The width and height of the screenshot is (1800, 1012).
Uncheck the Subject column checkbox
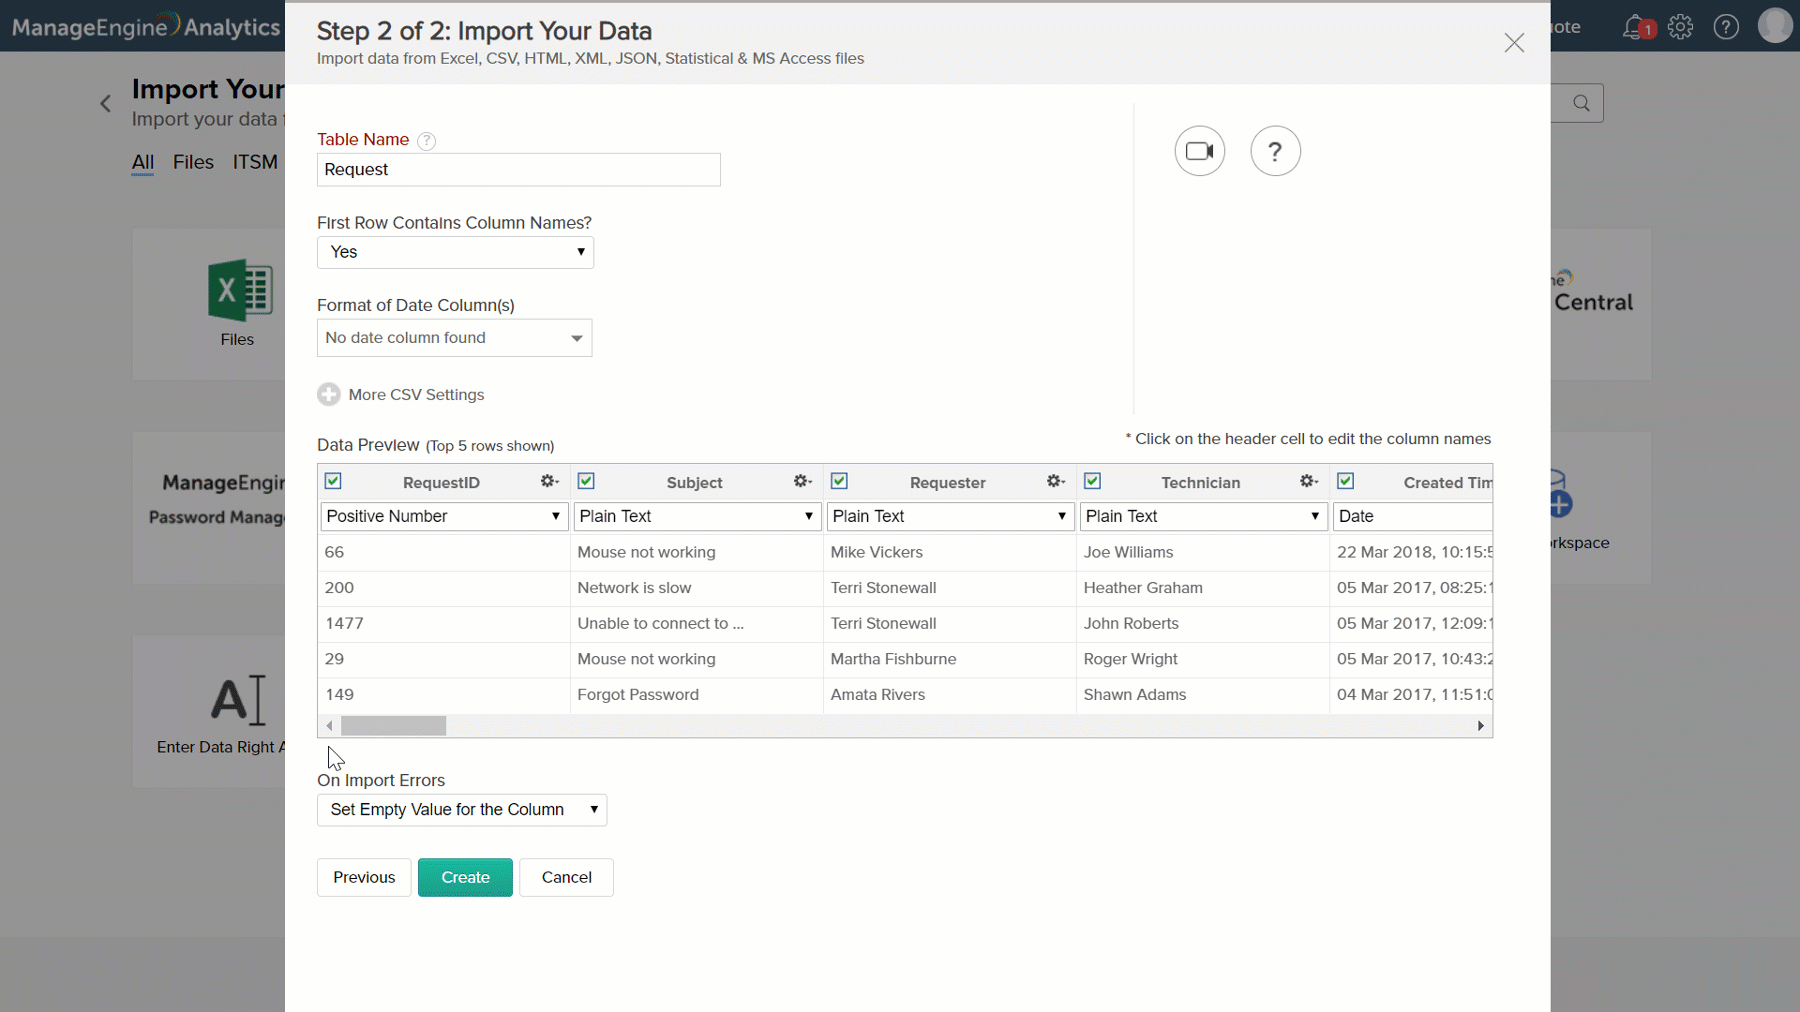pyautogui.click(x=587, y=482)
